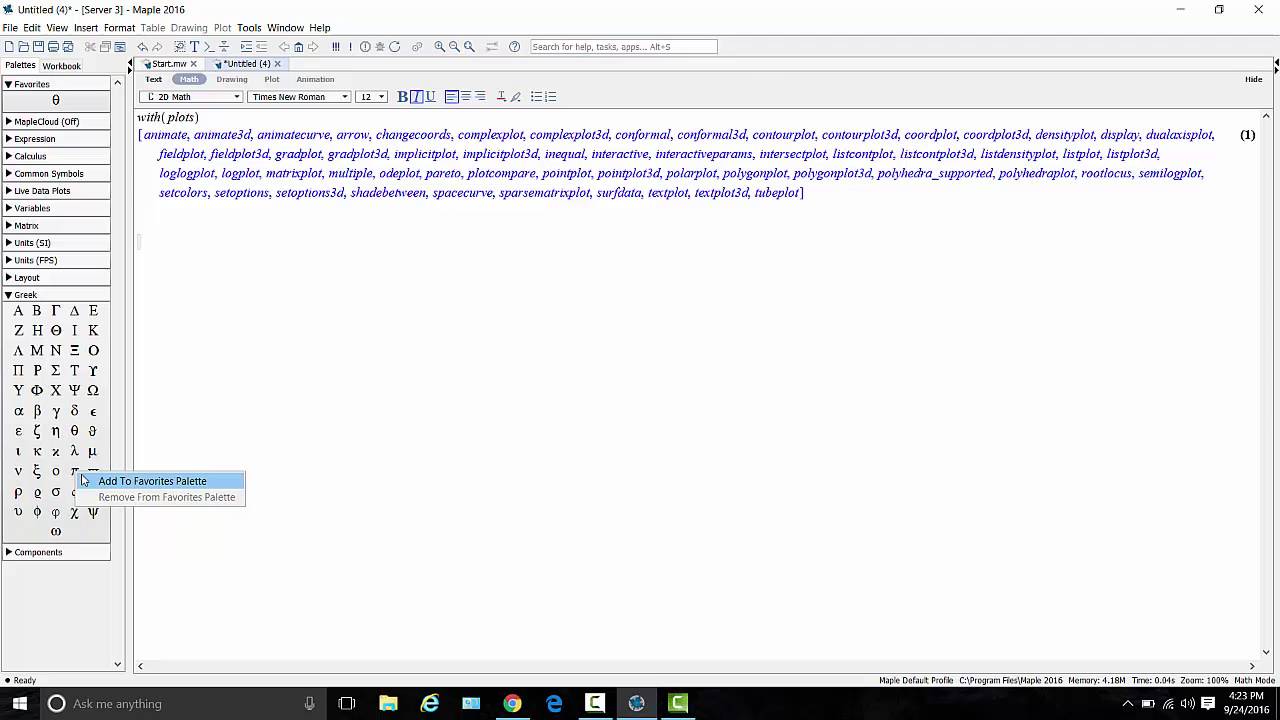
Task: Cut the selection with the scissors icon
Action: tap(89, 47)
